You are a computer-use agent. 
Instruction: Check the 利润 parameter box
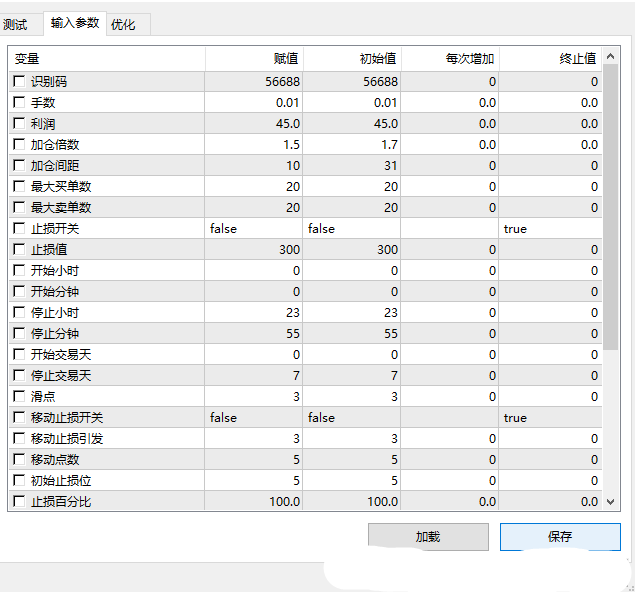(20, 124)
